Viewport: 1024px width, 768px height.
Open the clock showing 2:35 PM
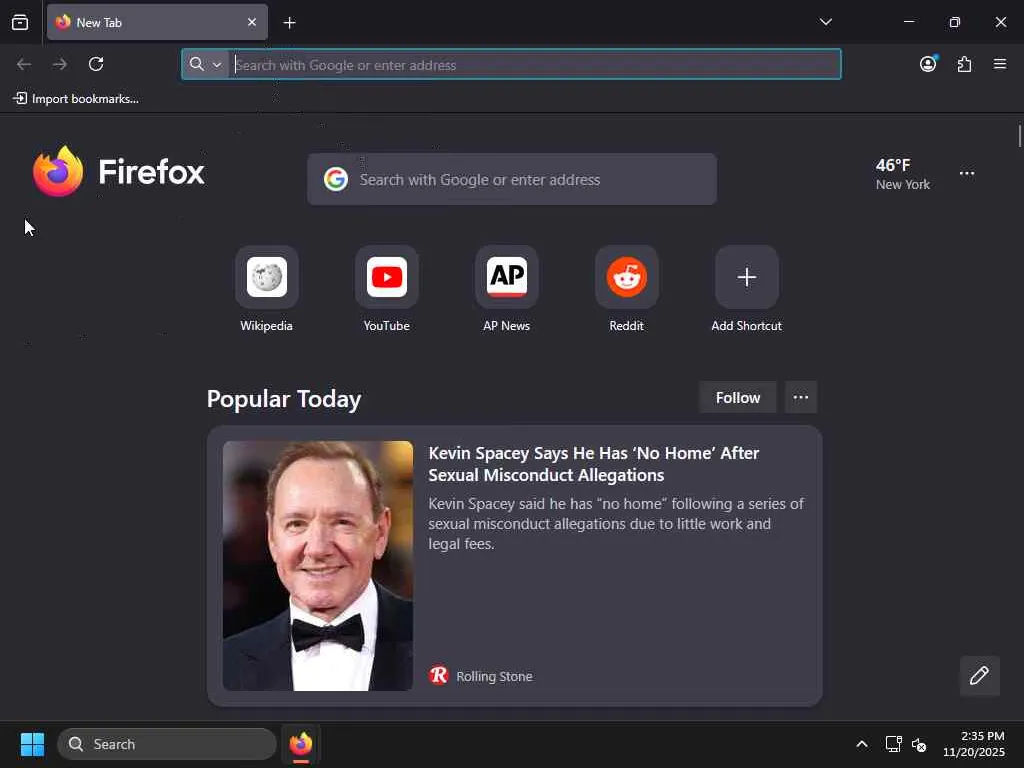tap(973, 744)
